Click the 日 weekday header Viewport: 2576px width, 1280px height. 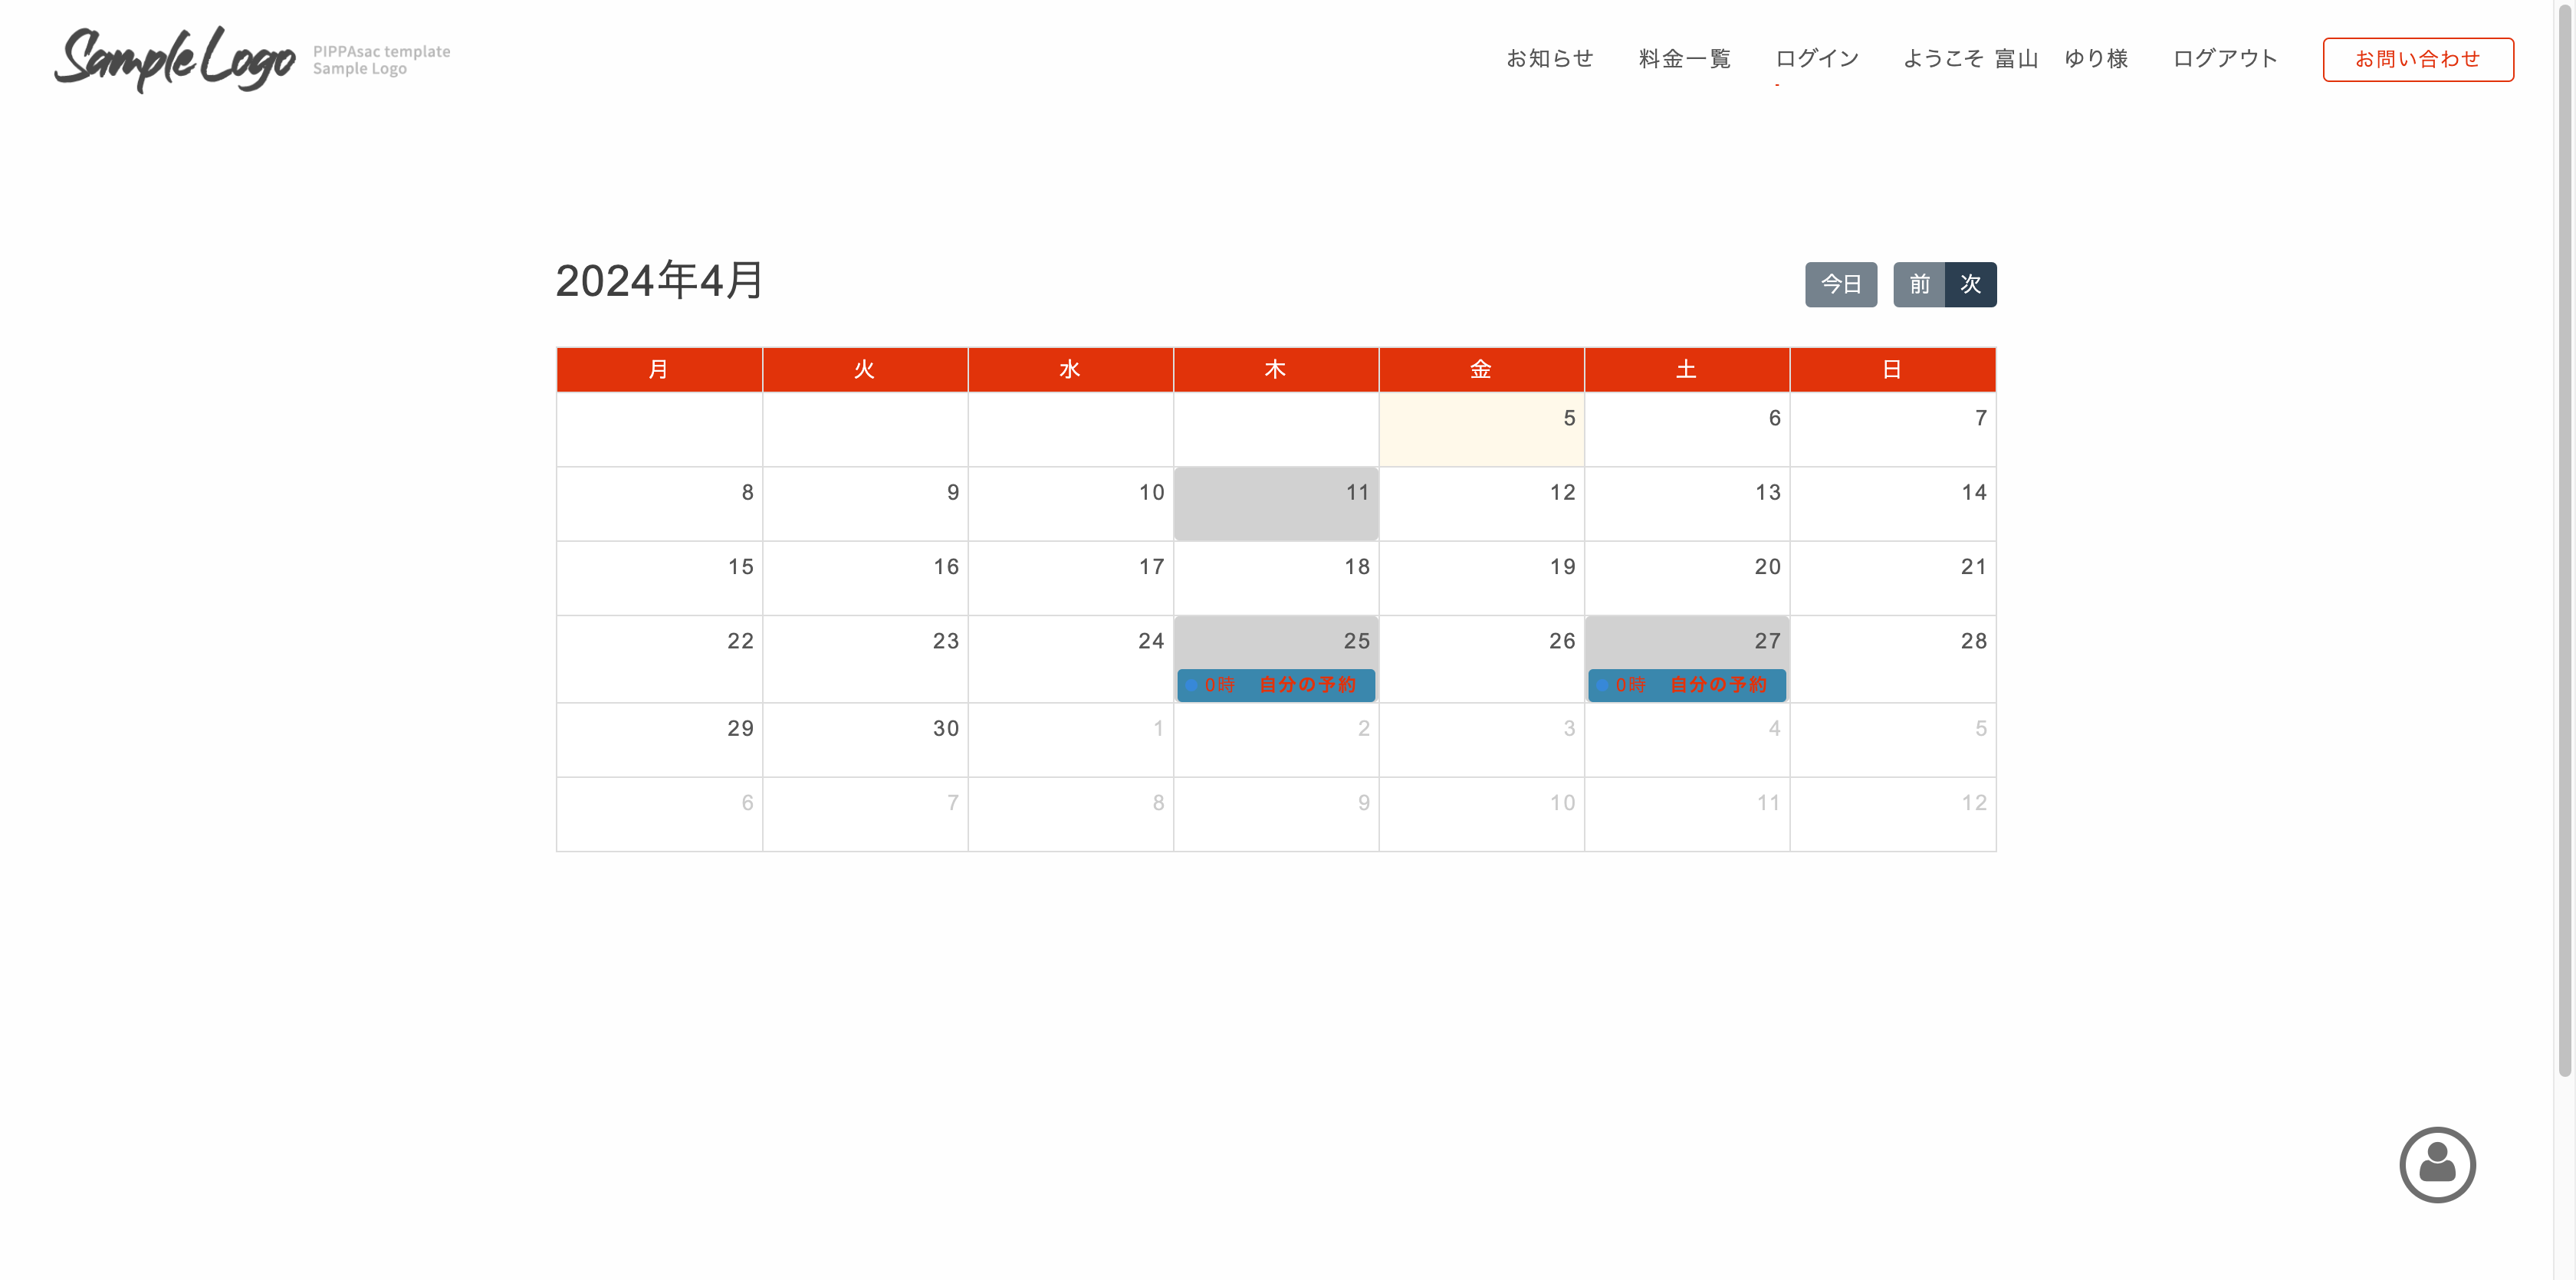[1892, 370]
